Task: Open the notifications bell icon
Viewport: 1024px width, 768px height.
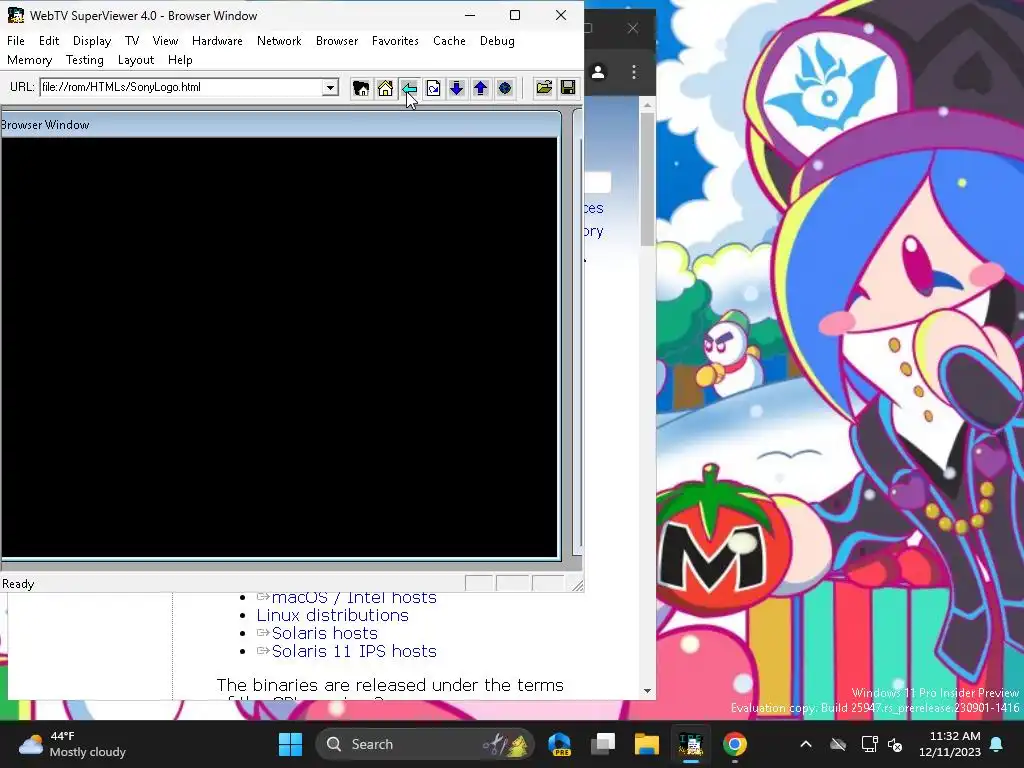Action: (997, 744)
